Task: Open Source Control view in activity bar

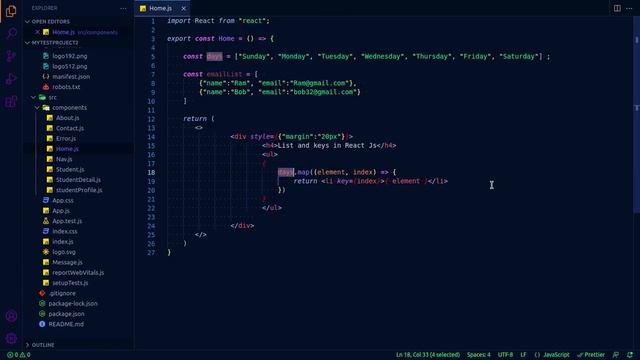Action: coord(11,56)
